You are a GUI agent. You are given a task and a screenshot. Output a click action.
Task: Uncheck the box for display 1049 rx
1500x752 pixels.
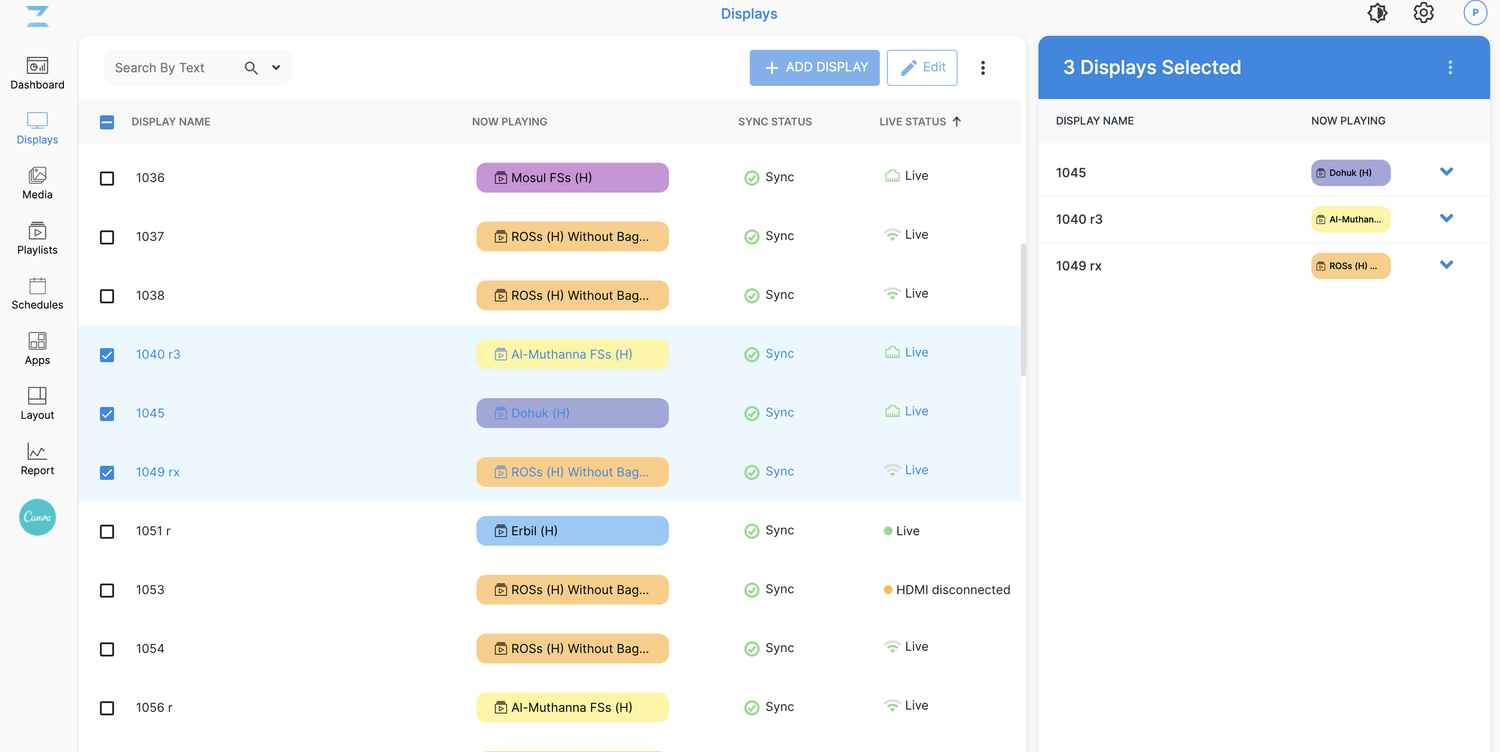107,473
